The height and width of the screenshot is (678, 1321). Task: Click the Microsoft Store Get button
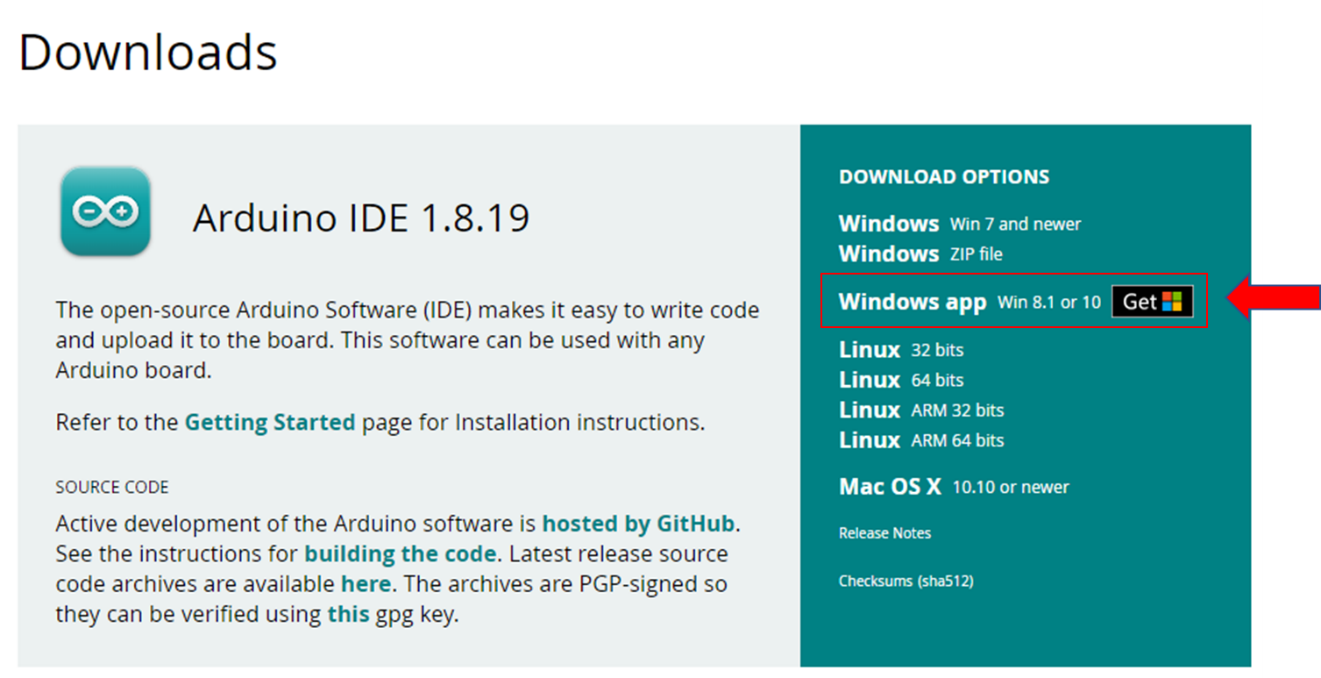pyautogui.click(x=1152, y=301)
